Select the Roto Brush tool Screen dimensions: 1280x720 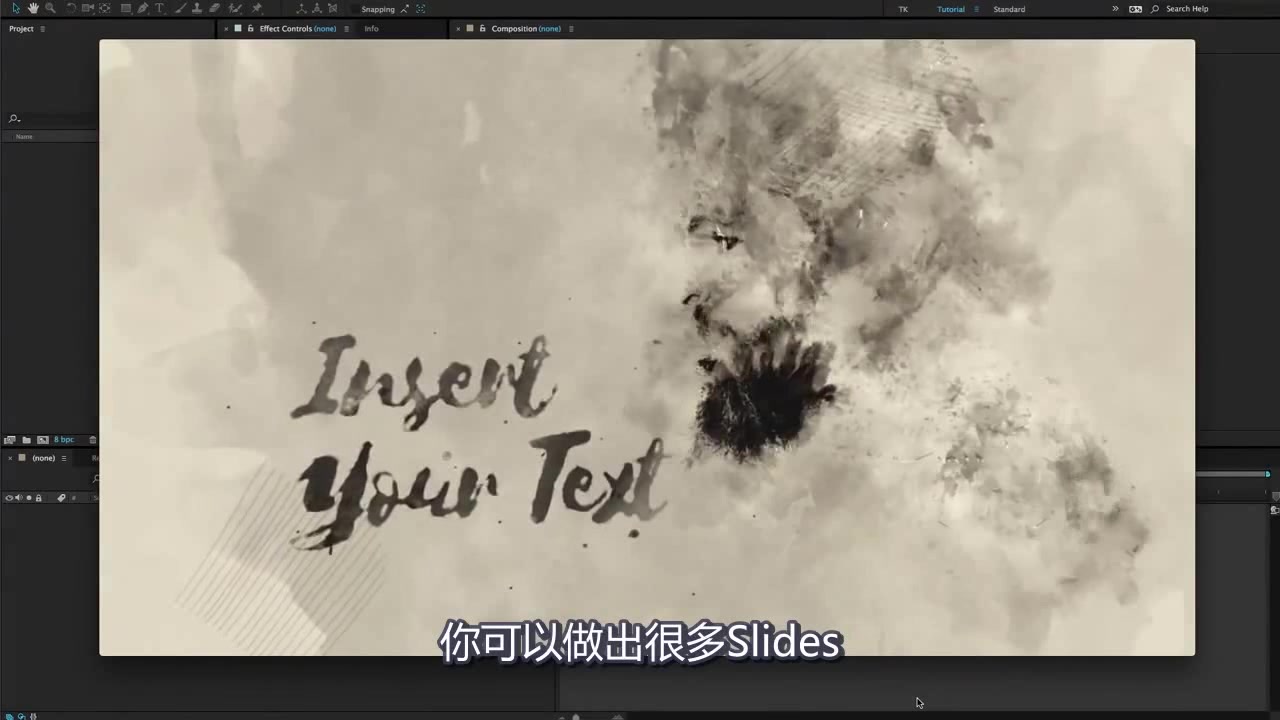[232, 9]
